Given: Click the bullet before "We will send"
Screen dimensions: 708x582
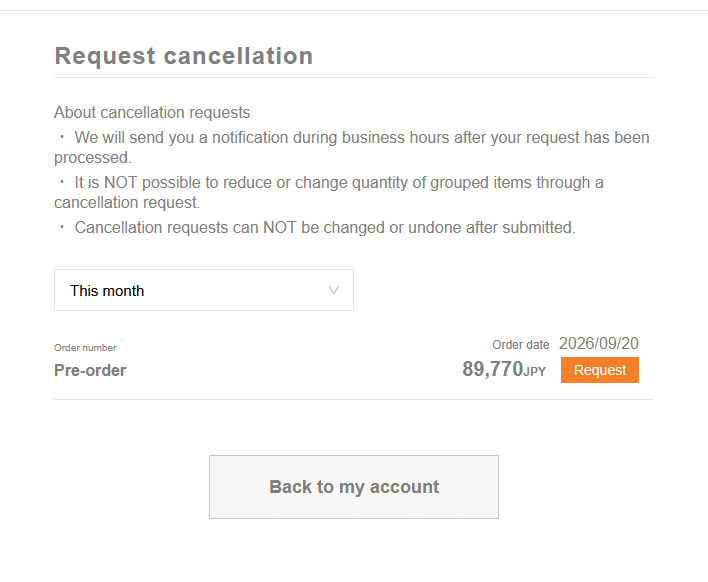Looking at the screenshot, I should (62, 137).
